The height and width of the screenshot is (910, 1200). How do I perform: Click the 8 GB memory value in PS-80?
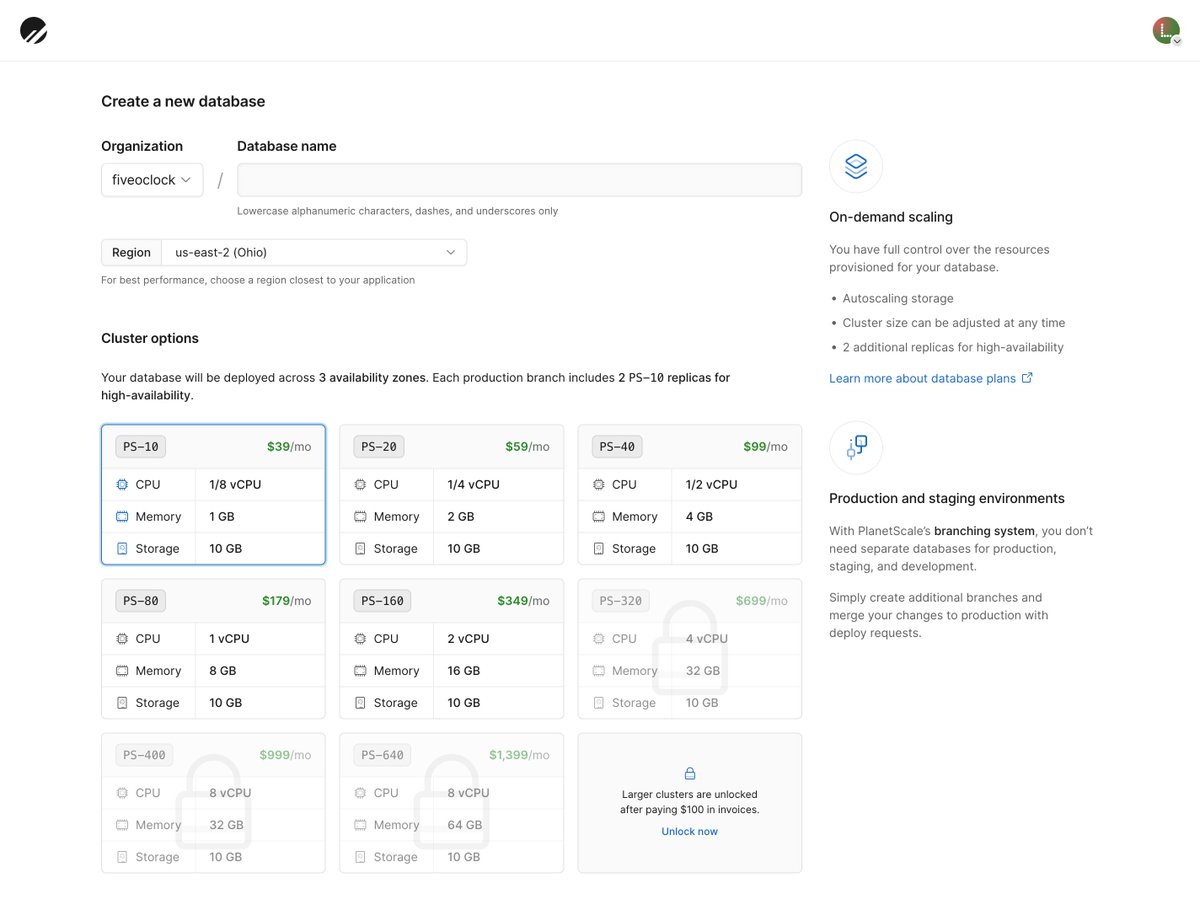223,670
